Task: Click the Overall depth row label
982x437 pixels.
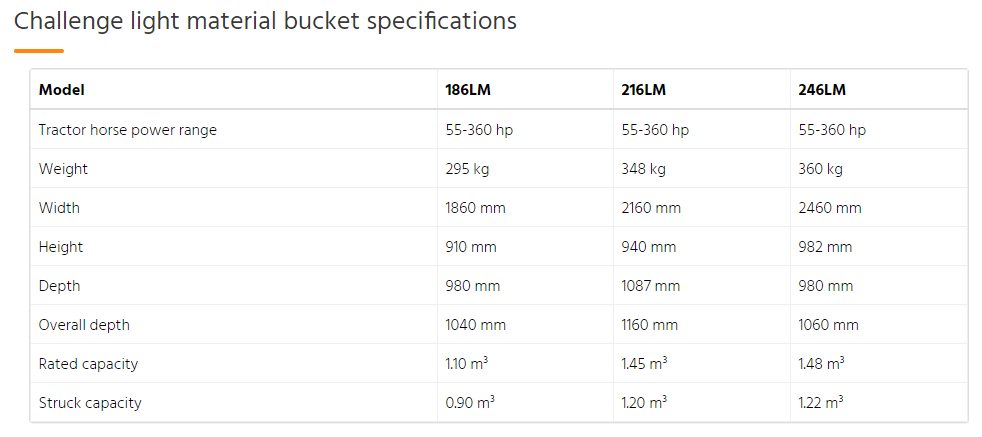Action: 84,325
